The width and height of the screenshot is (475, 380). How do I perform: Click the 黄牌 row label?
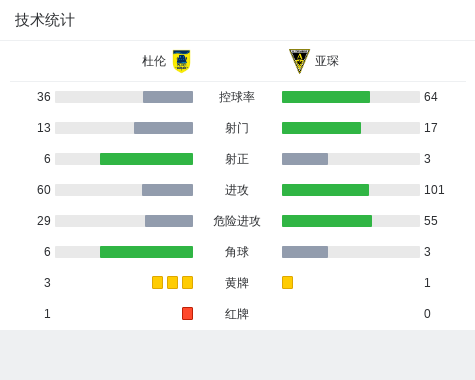click(x=237, y=283)
